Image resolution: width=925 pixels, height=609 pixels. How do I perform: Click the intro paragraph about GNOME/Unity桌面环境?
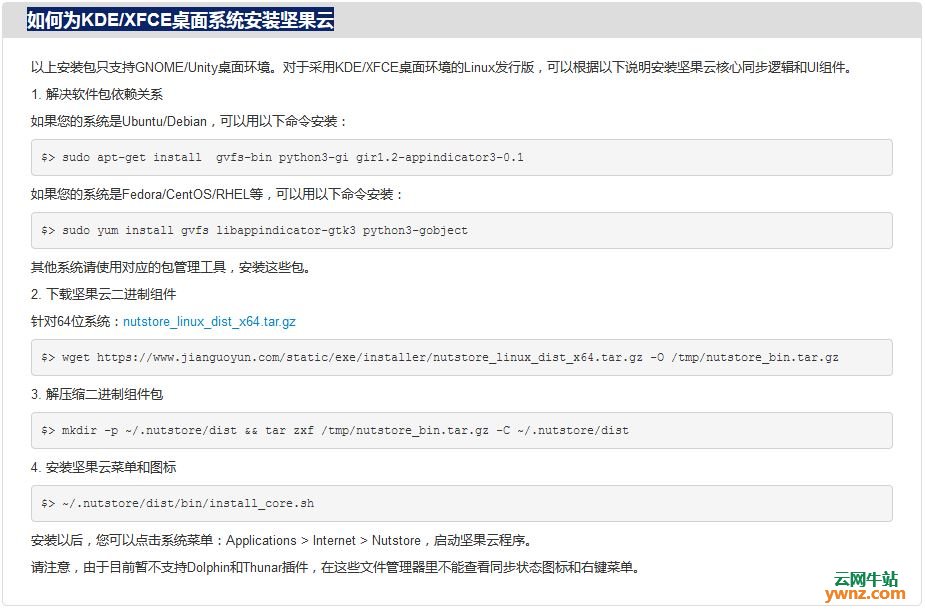pos(442,67)
